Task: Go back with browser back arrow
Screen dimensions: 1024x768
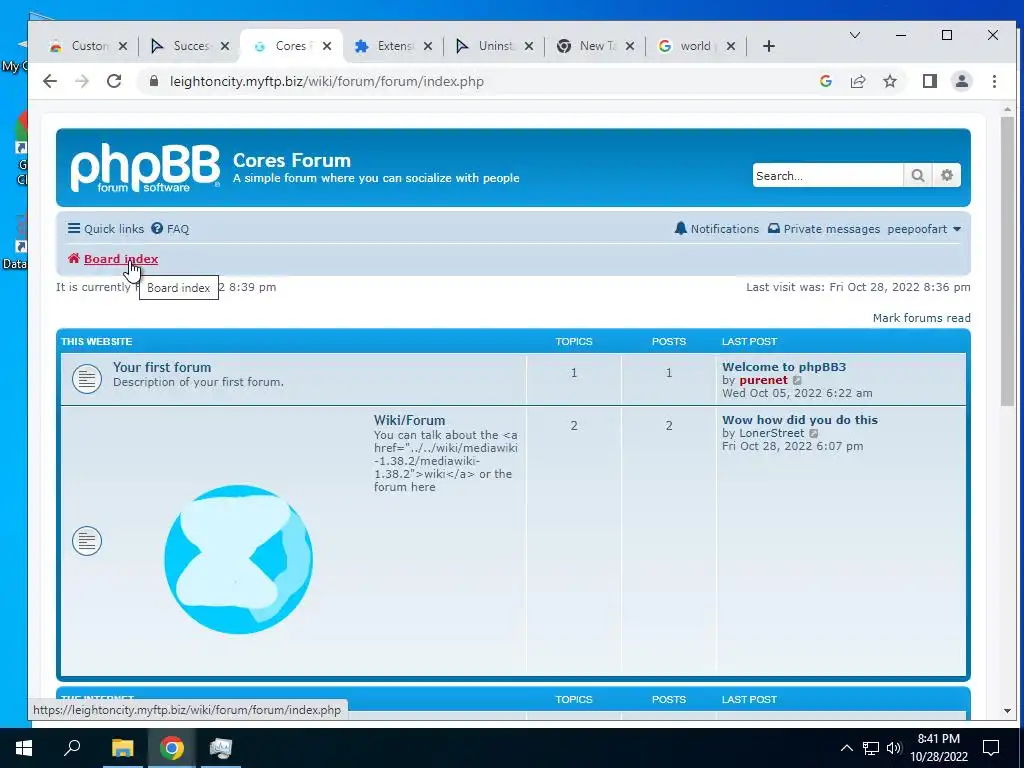Action: (x=50, y=81)
